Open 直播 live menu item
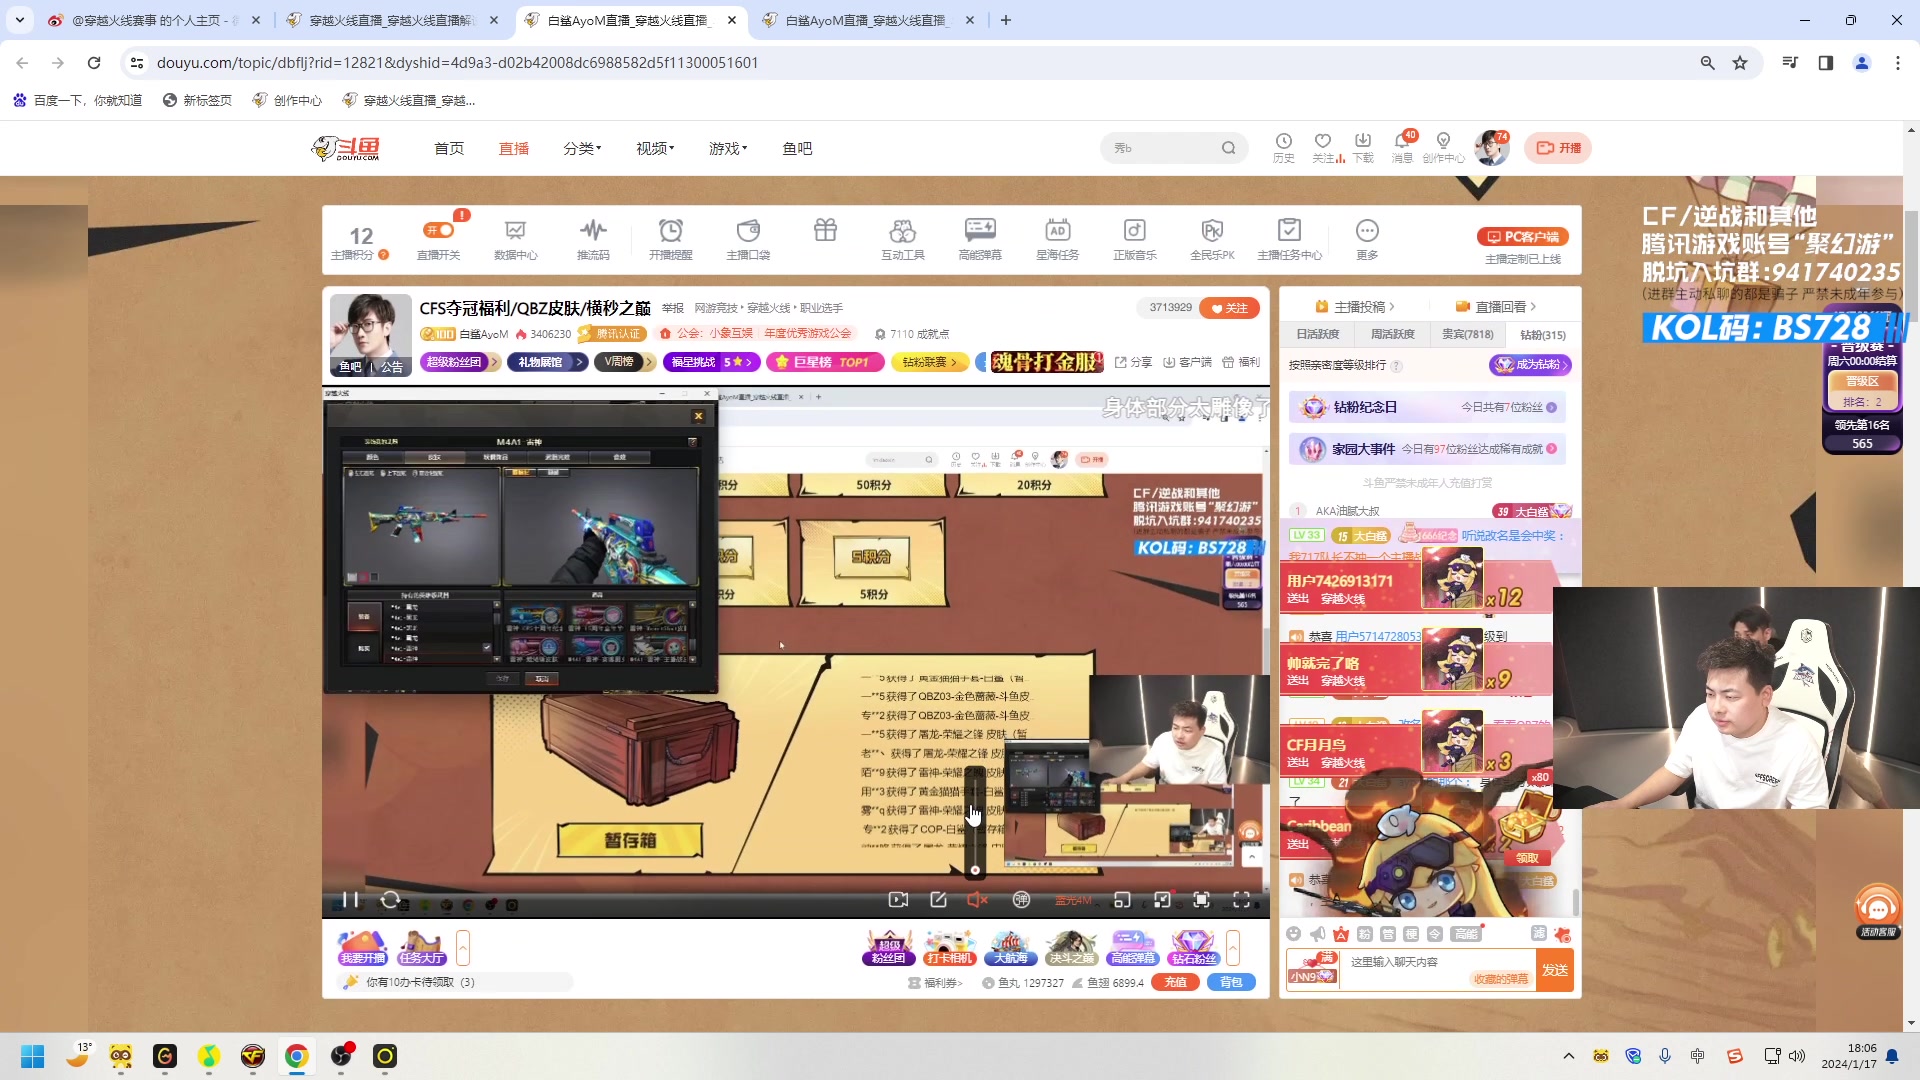 (x=514, y=148)
